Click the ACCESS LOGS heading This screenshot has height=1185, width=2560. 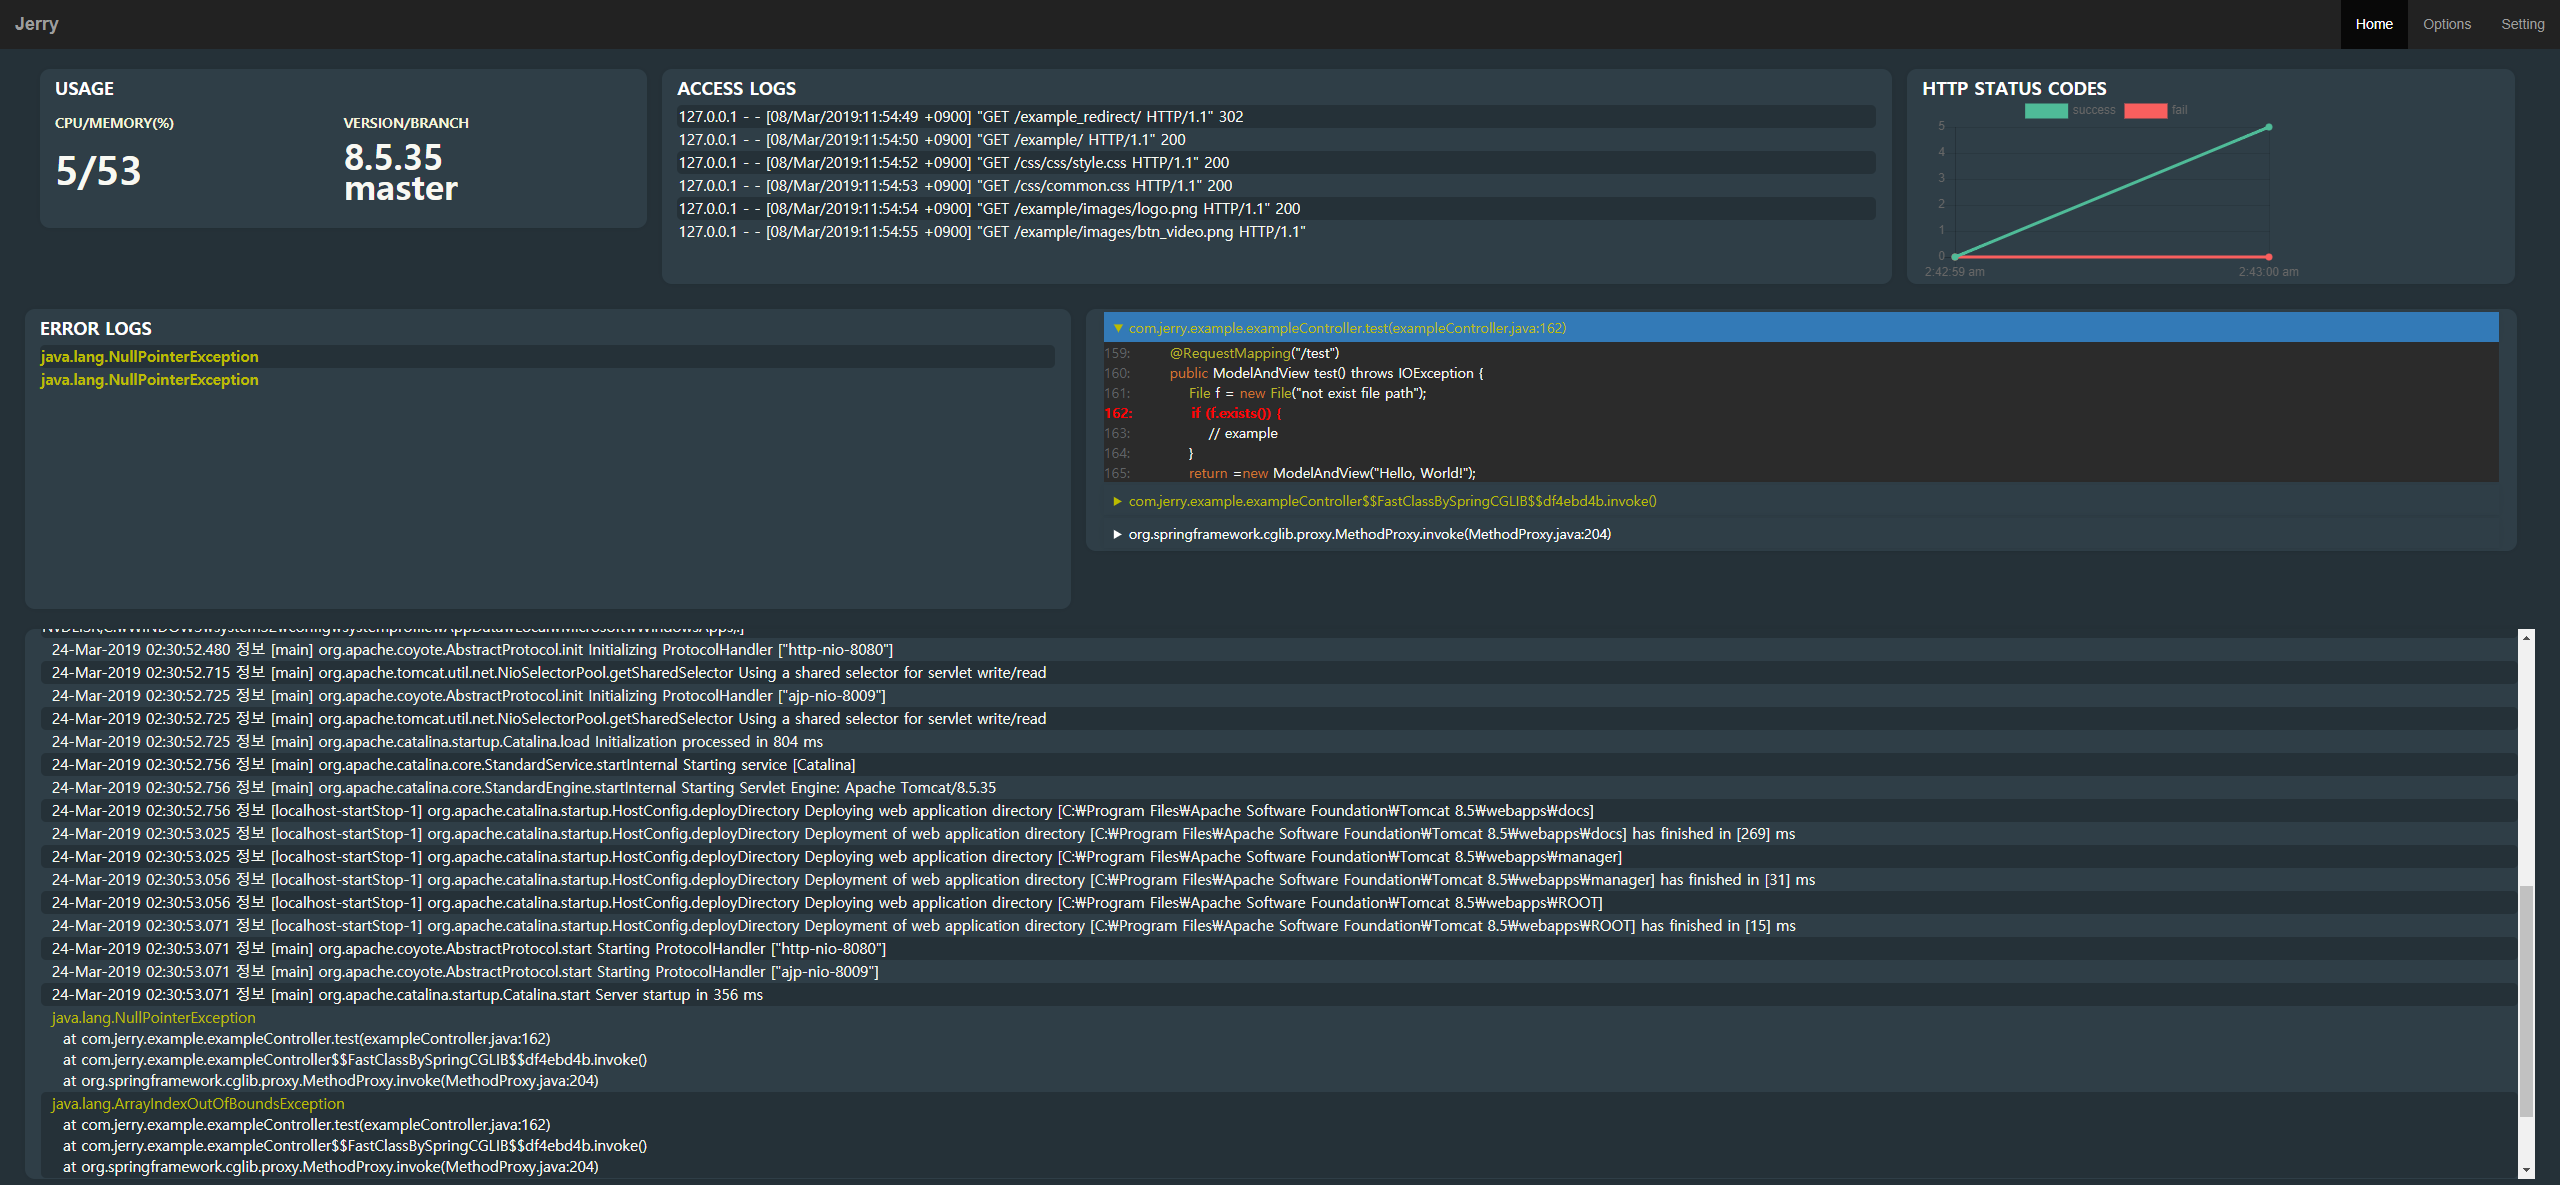point(737,89)
